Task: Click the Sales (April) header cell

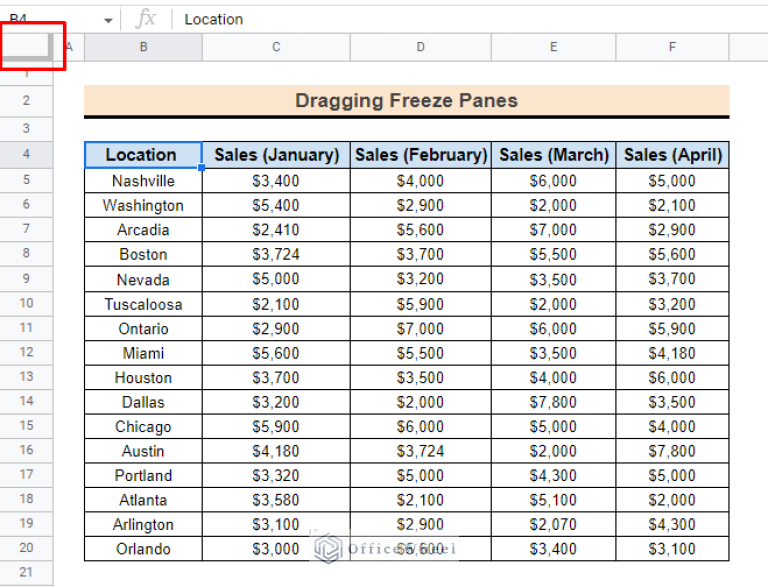Action: (672, 155)
